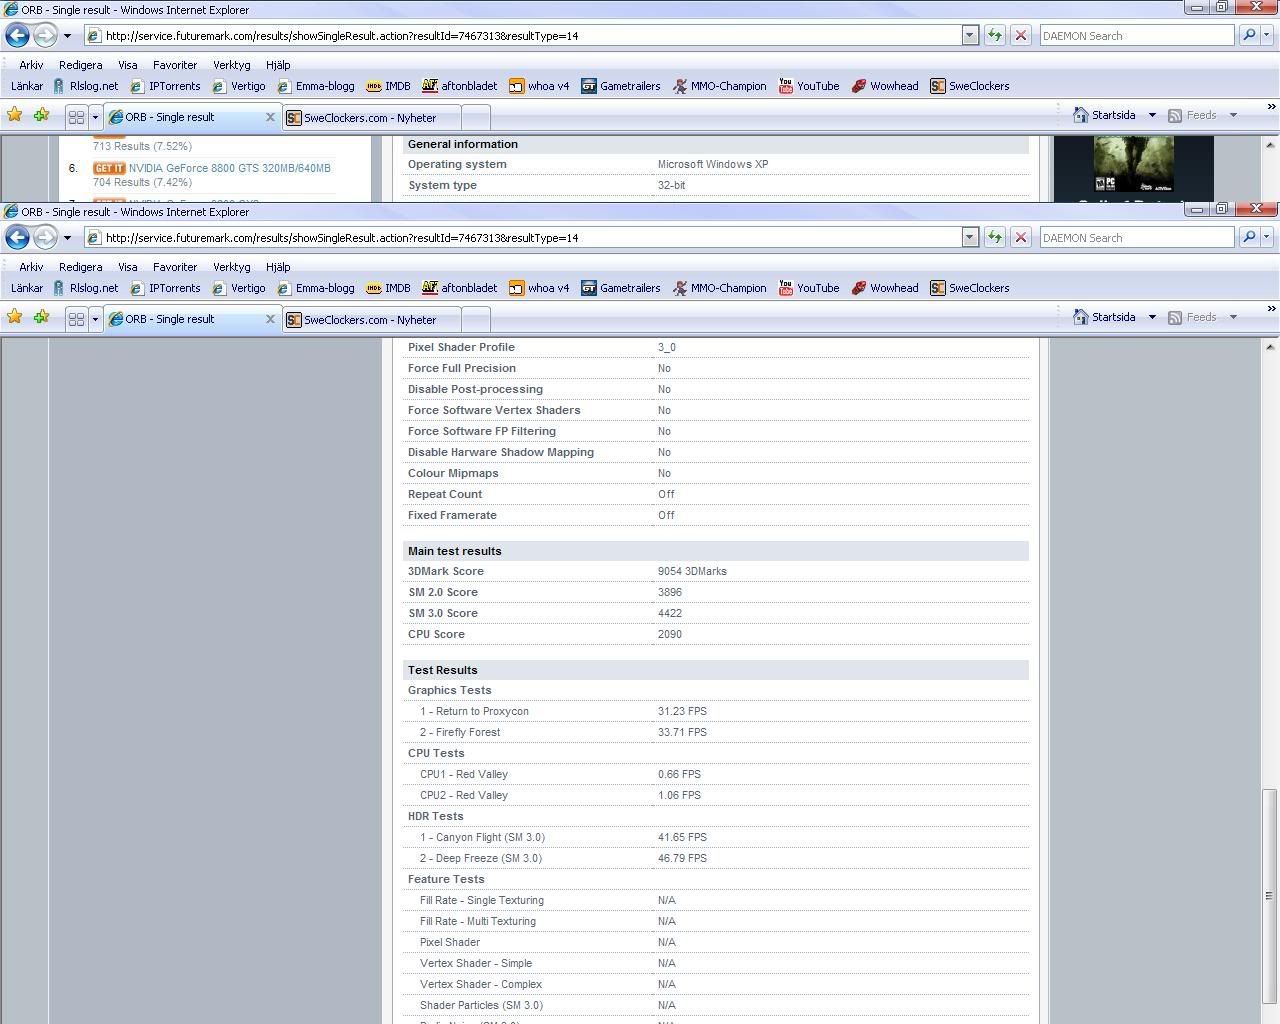Close the ORB - Single result tab in lower window

click(269, 319)
